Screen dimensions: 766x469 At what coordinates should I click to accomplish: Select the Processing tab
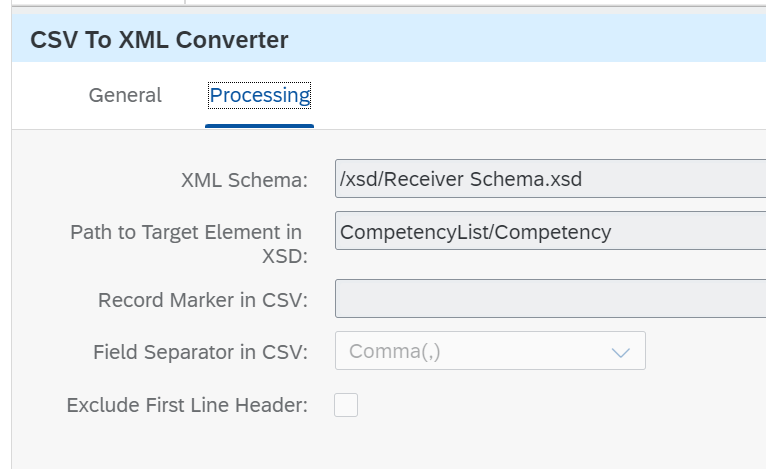259,96
